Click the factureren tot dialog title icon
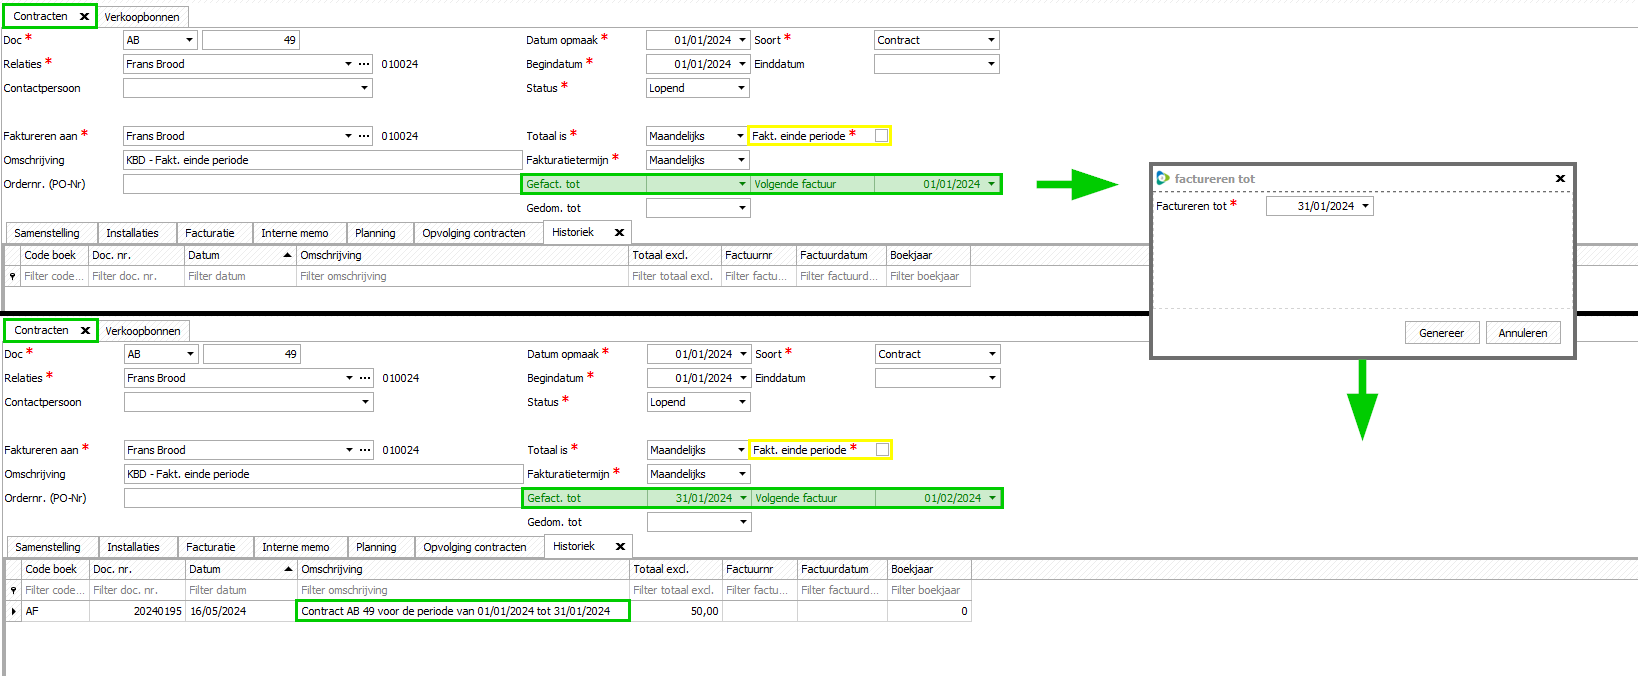Image resolution: width=1638 pixels, height=676 pixels. point(1163,178)
